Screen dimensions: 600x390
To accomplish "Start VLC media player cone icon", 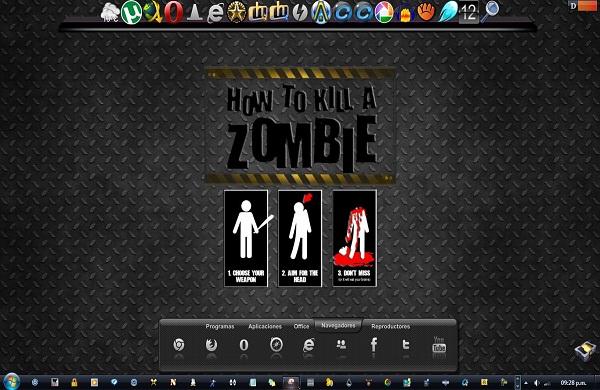I will 194,13.
